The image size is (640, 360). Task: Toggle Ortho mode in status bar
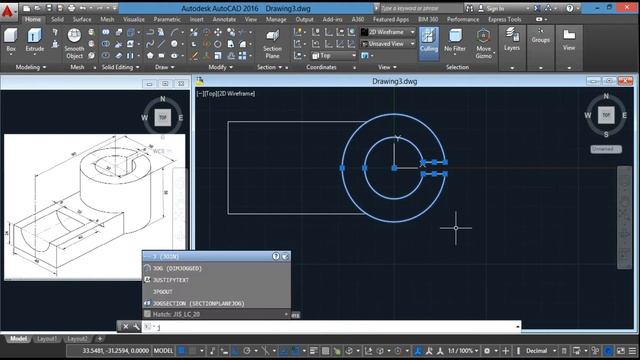coord(236,351)
